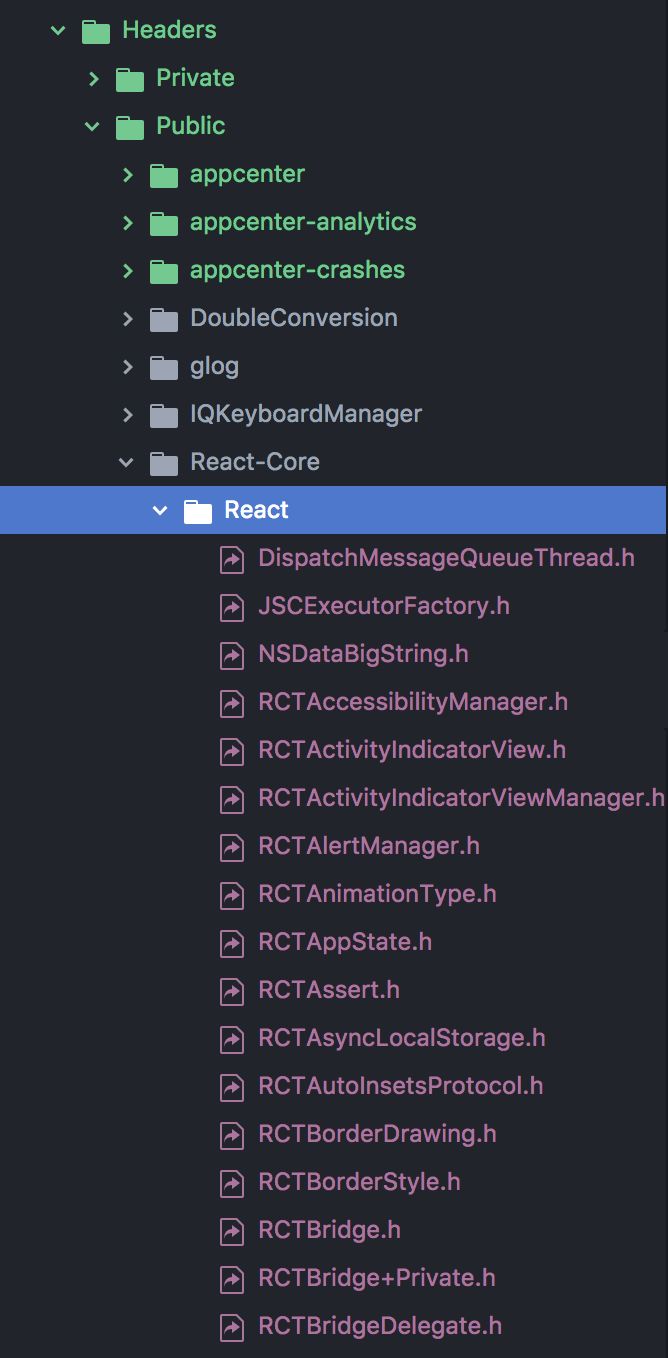Open file RCTBridgeDelegate.h
This screenshot has height=1358, width=668.
coord(380,1327)
